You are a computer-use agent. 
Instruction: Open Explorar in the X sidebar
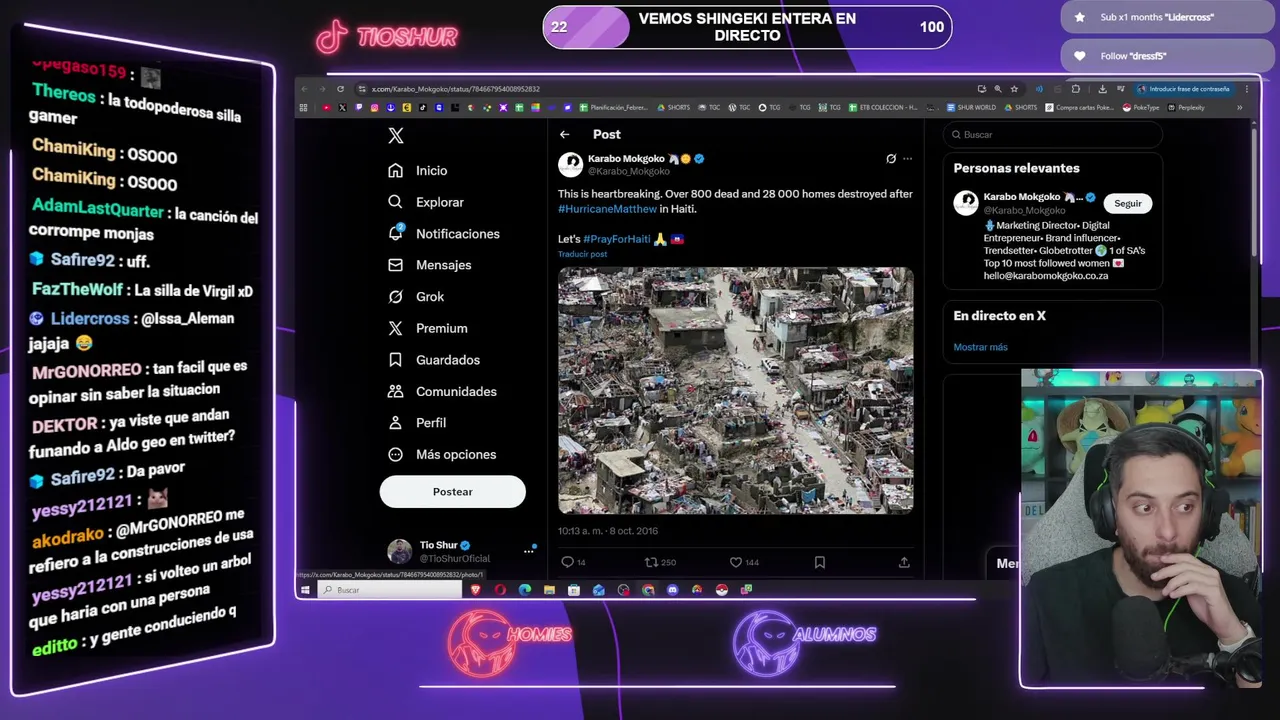(x=426, y=202)
